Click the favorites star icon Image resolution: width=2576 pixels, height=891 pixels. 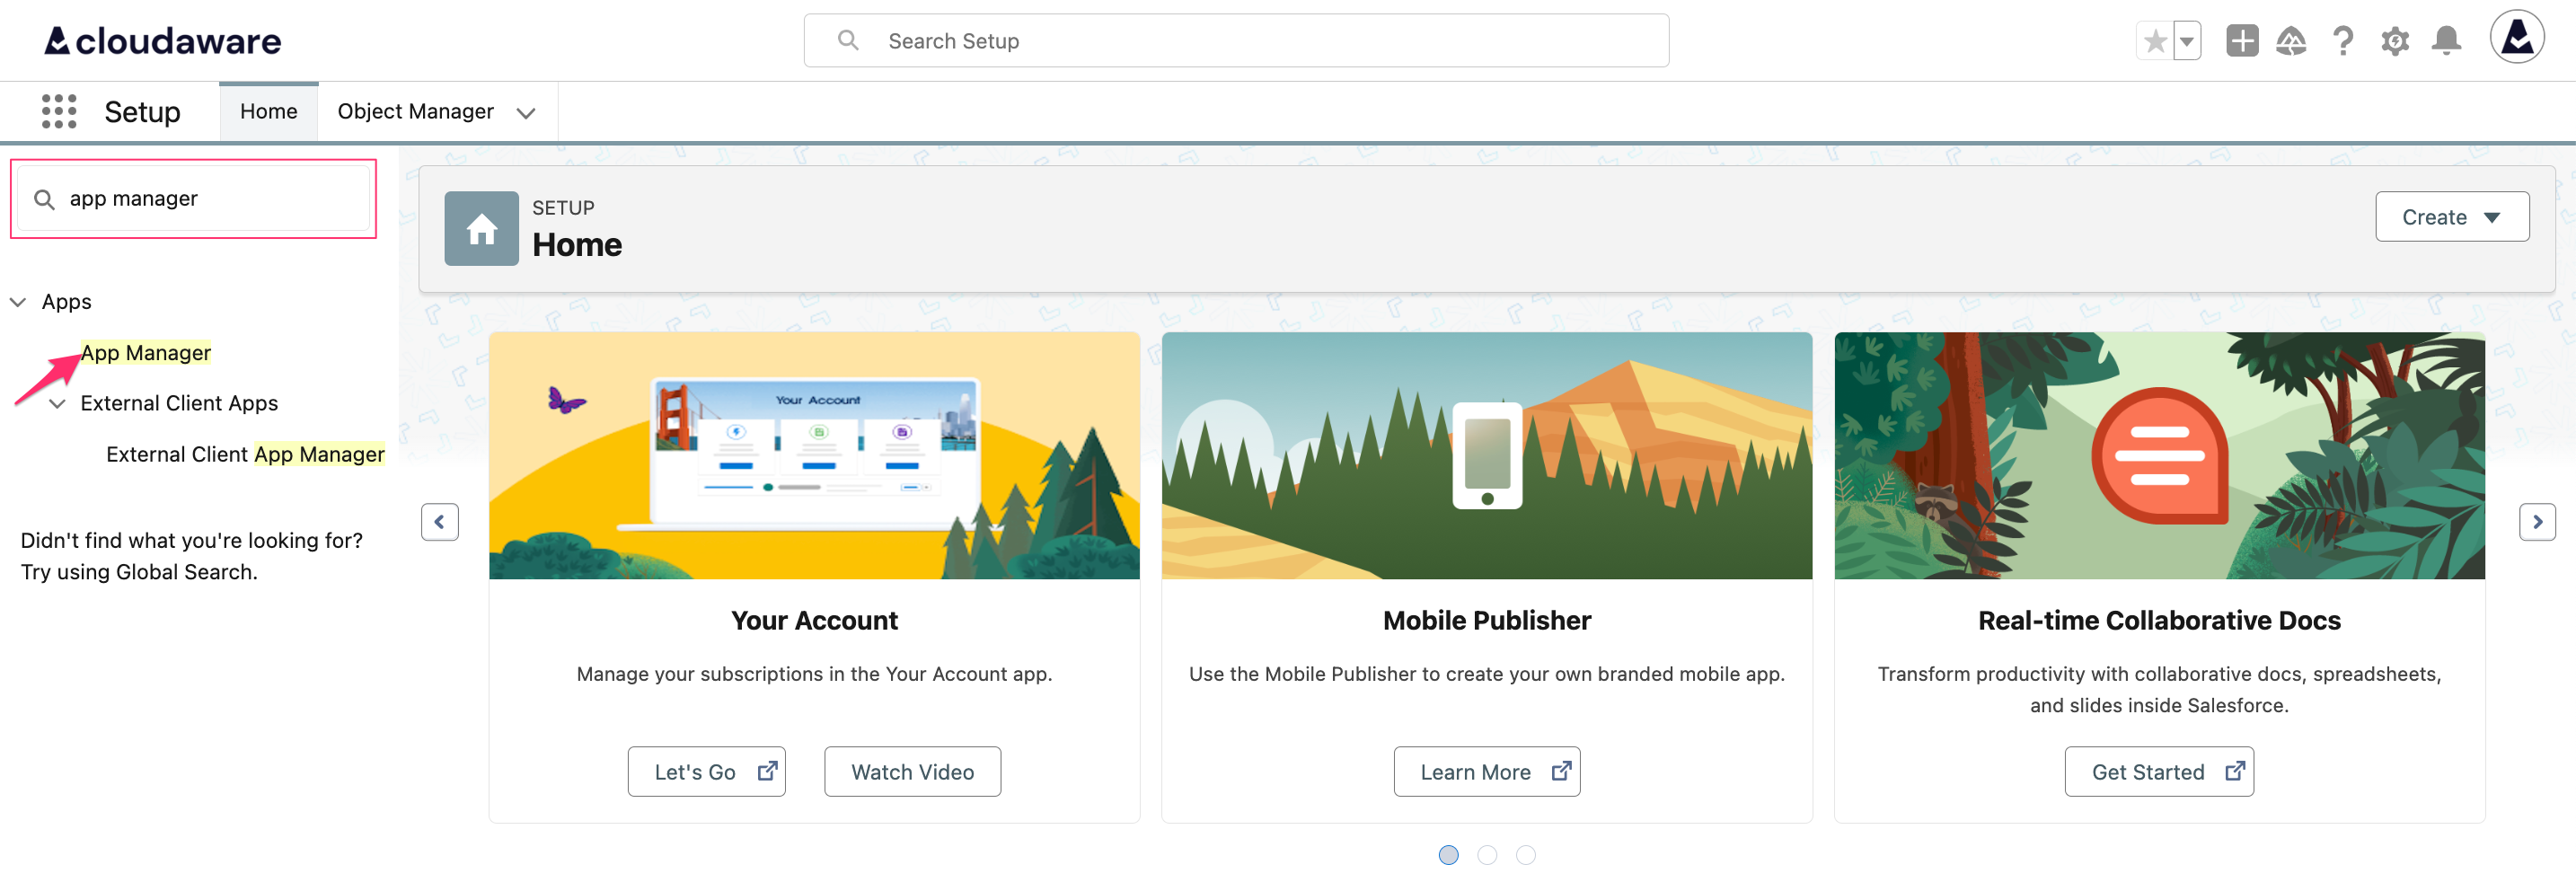[x=2155, y=41]
